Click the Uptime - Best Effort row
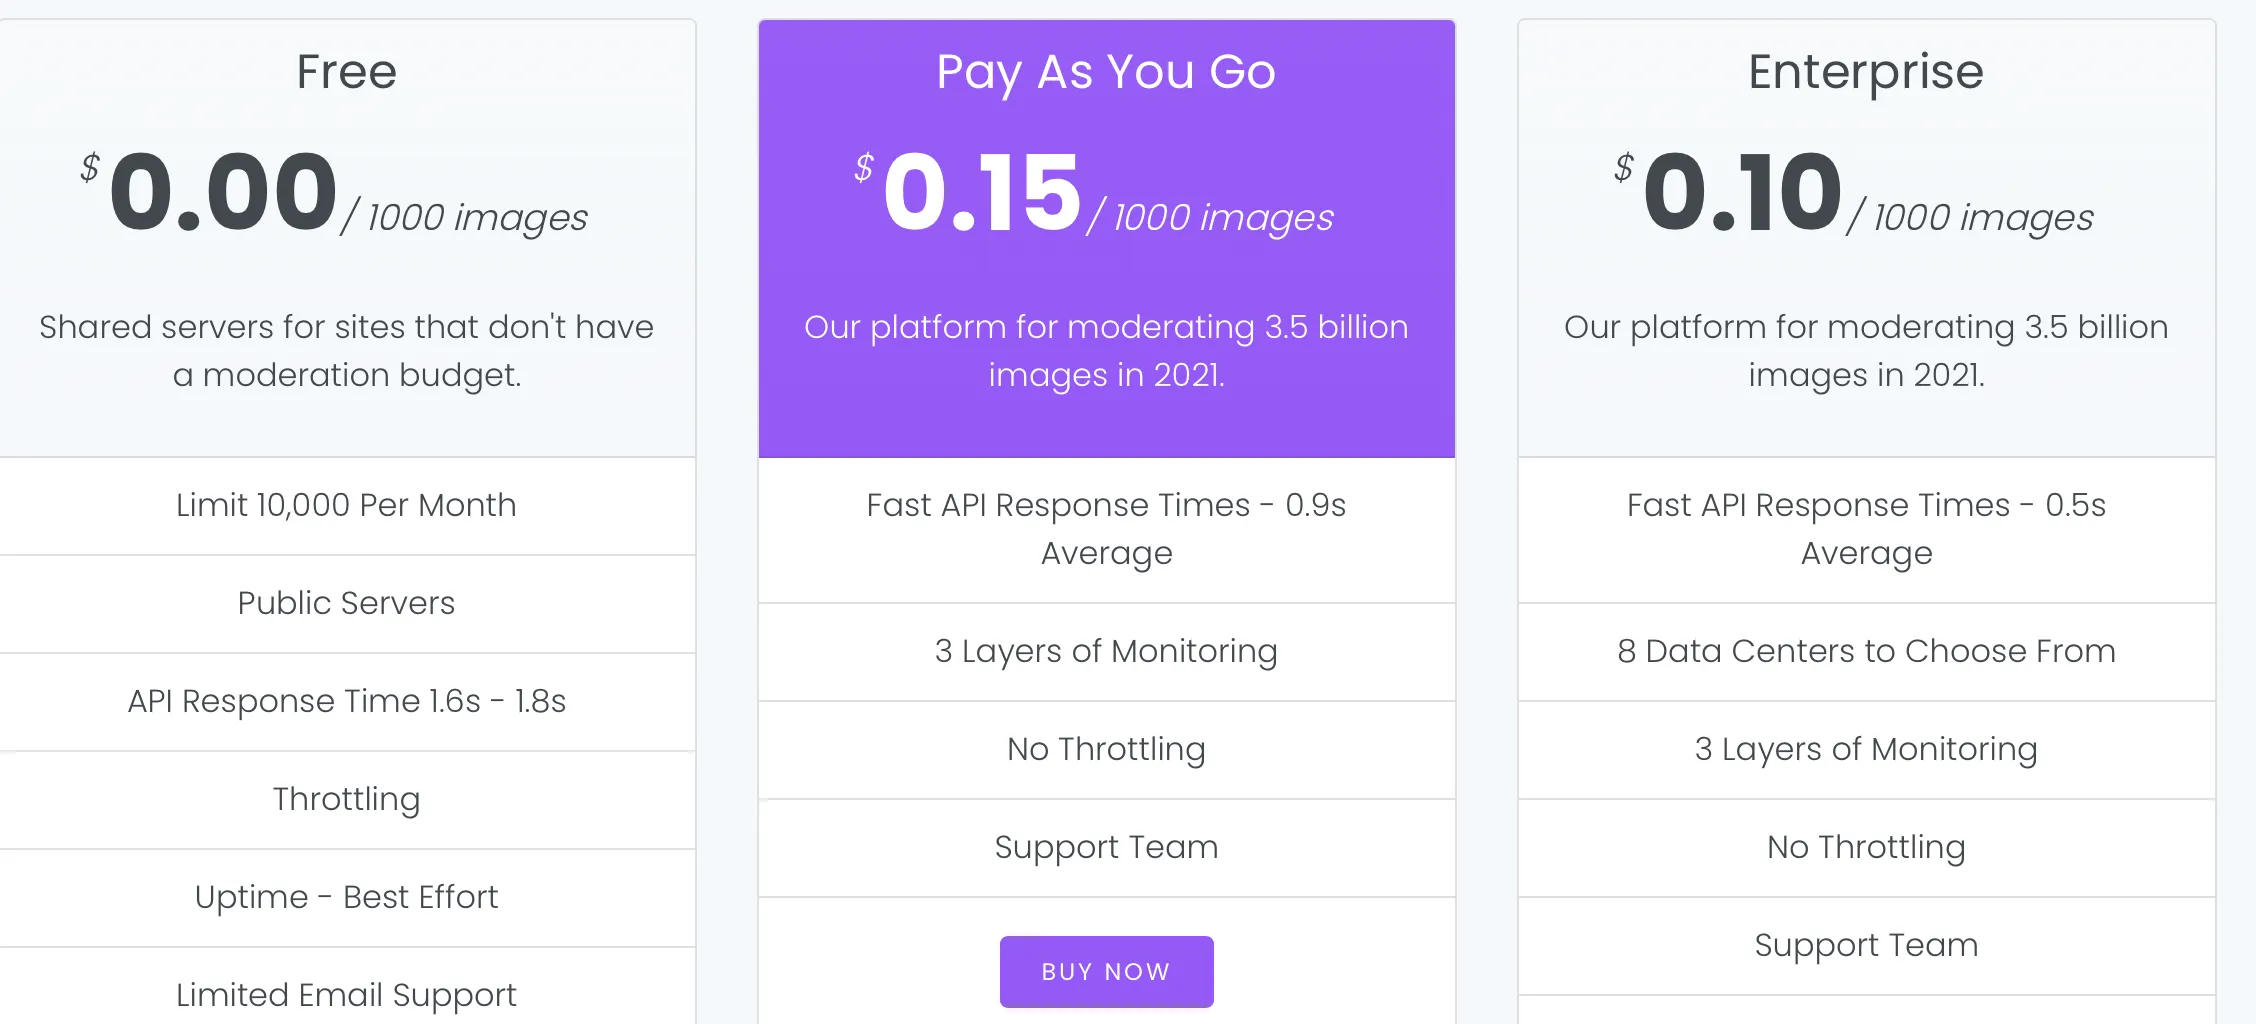This screenshot has width=2256, height=1024. tap(346, 897)
